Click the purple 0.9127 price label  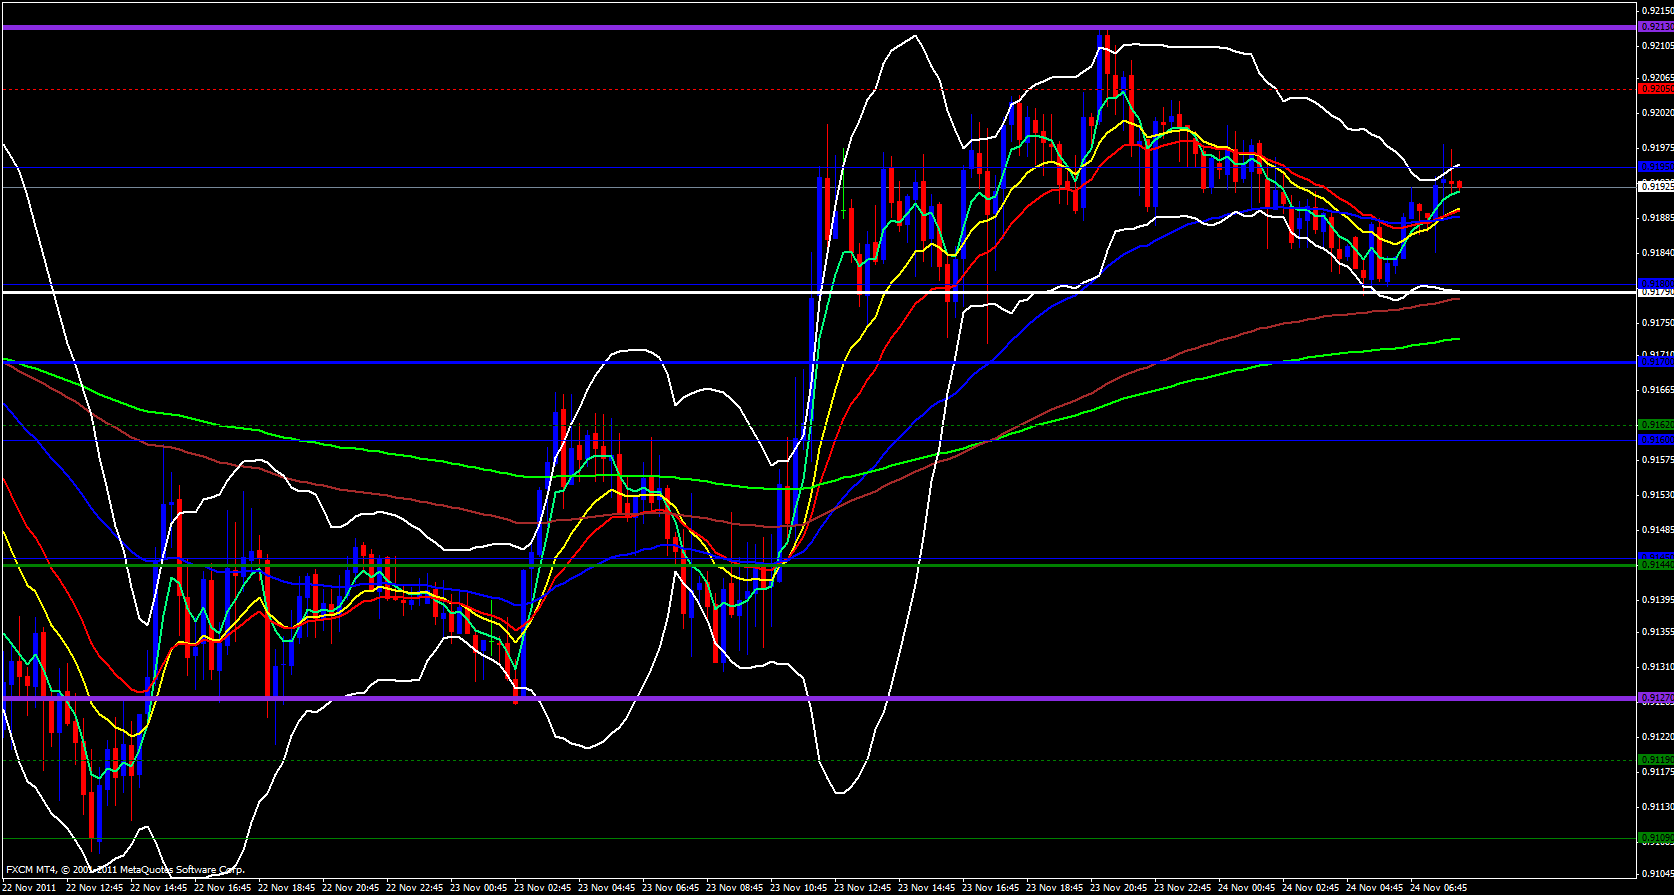pos(1656,698)
